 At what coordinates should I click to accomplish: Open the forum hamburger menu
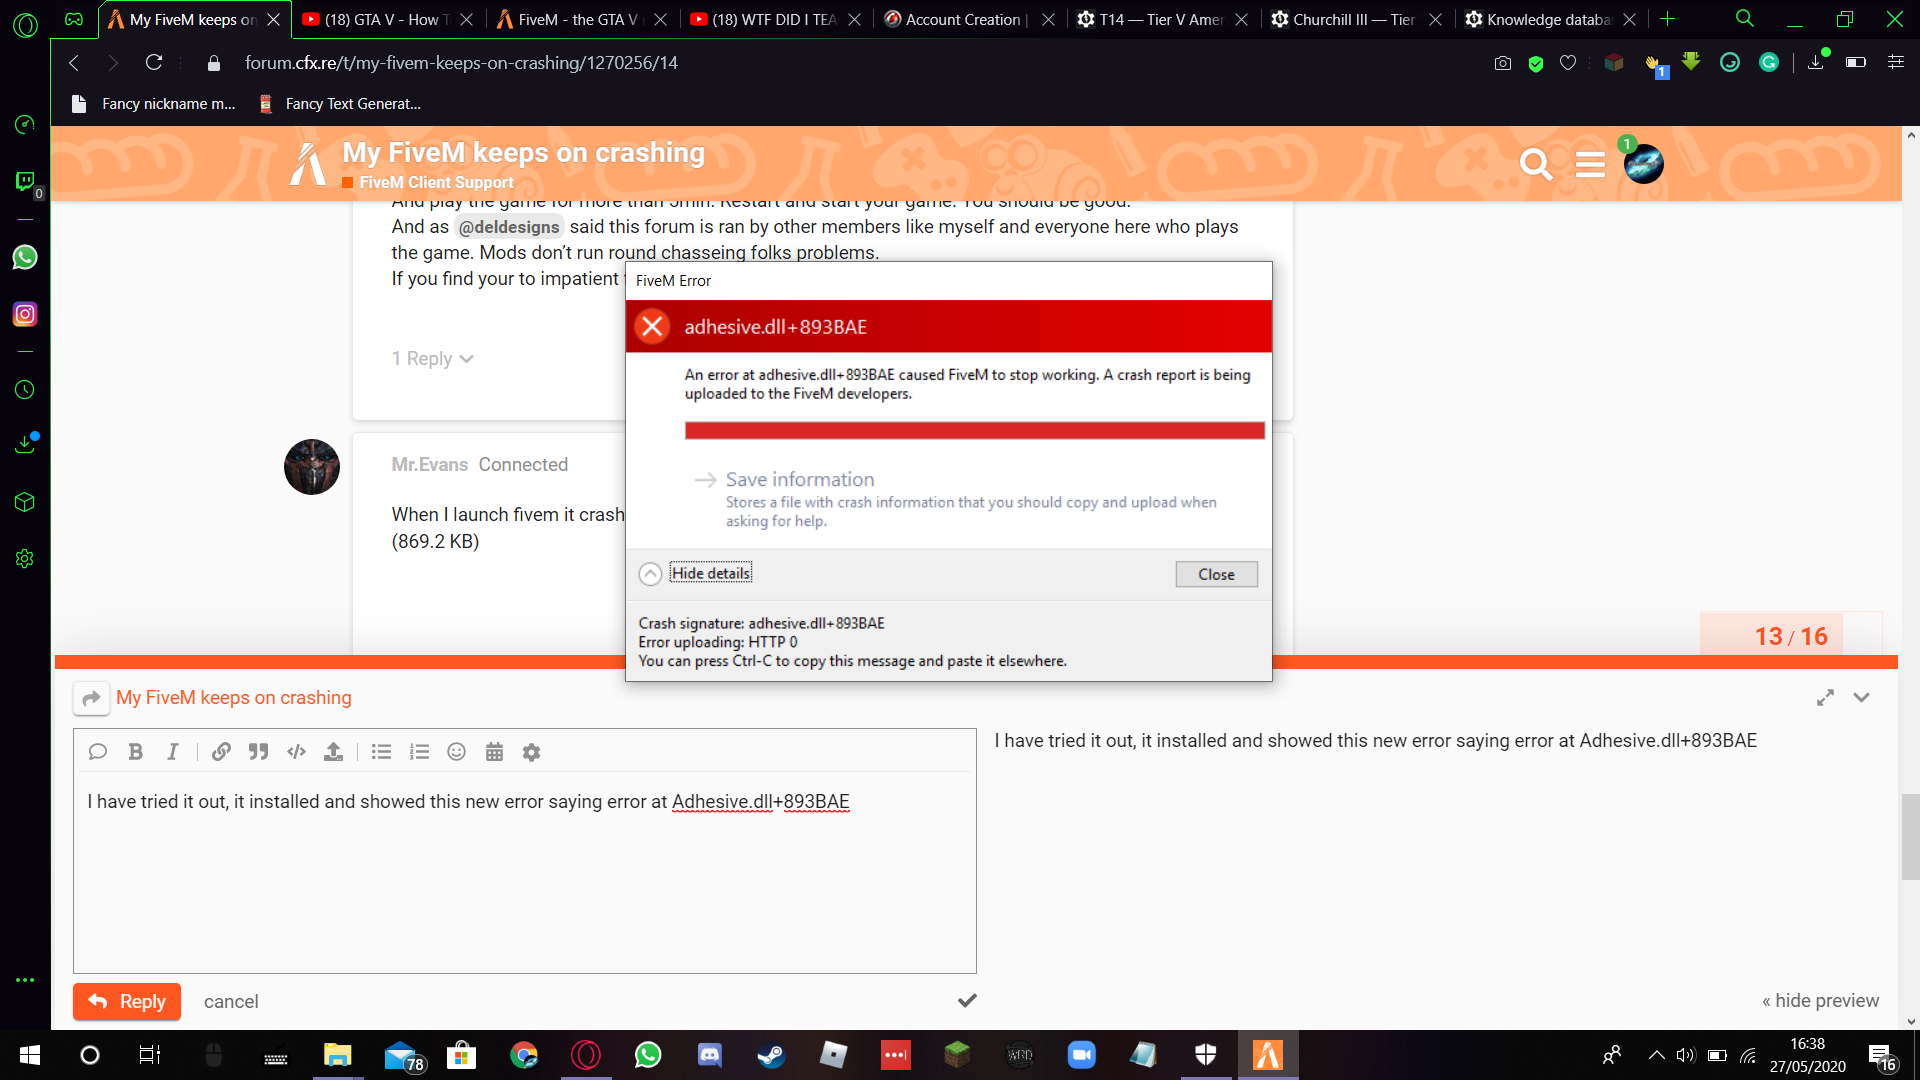click(1590, 163)
